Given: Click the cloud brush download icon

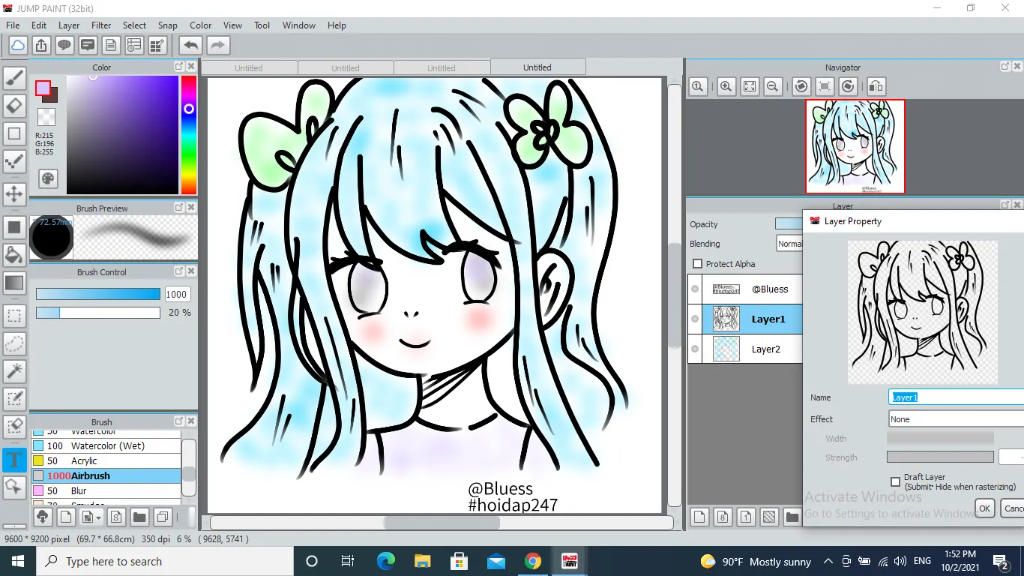Looking at the screenshot, I should point(42,517).
